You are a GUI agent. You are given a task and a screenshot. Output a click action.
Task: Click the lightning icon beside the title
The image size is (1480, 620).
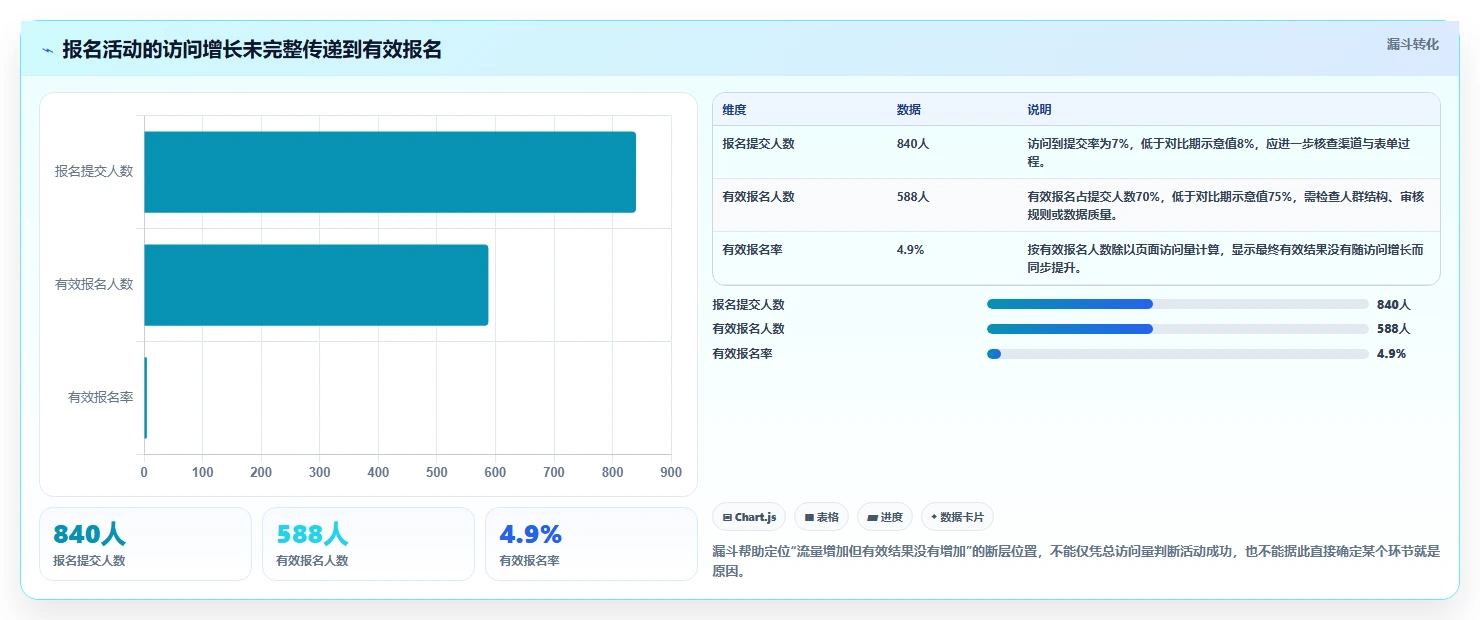[x=47, y=50]
